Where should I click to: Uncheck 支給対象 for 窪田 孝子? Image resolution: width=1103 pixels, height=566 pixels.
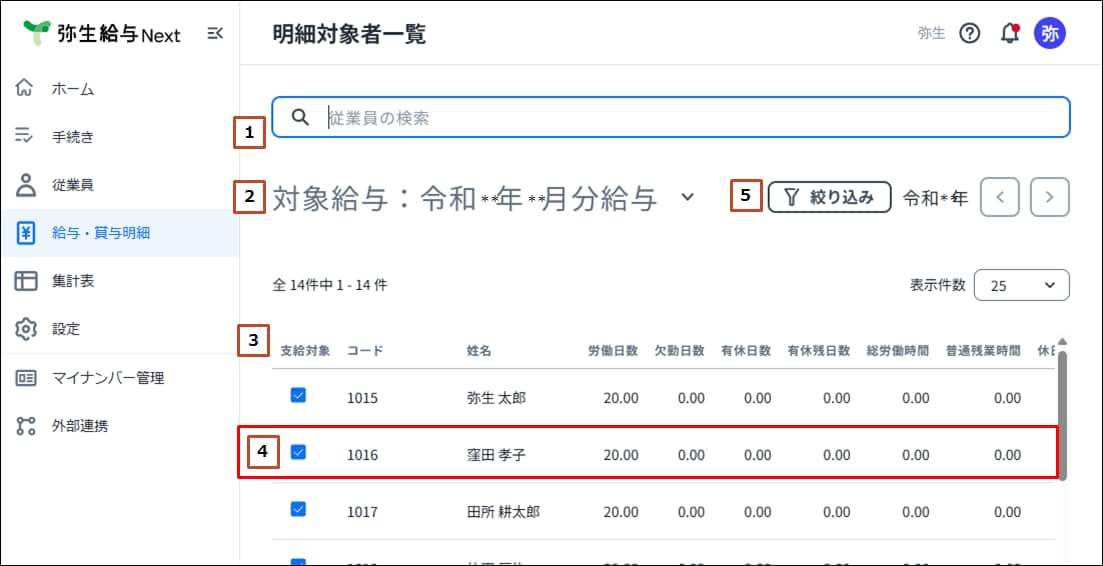[x=298, y=452]
